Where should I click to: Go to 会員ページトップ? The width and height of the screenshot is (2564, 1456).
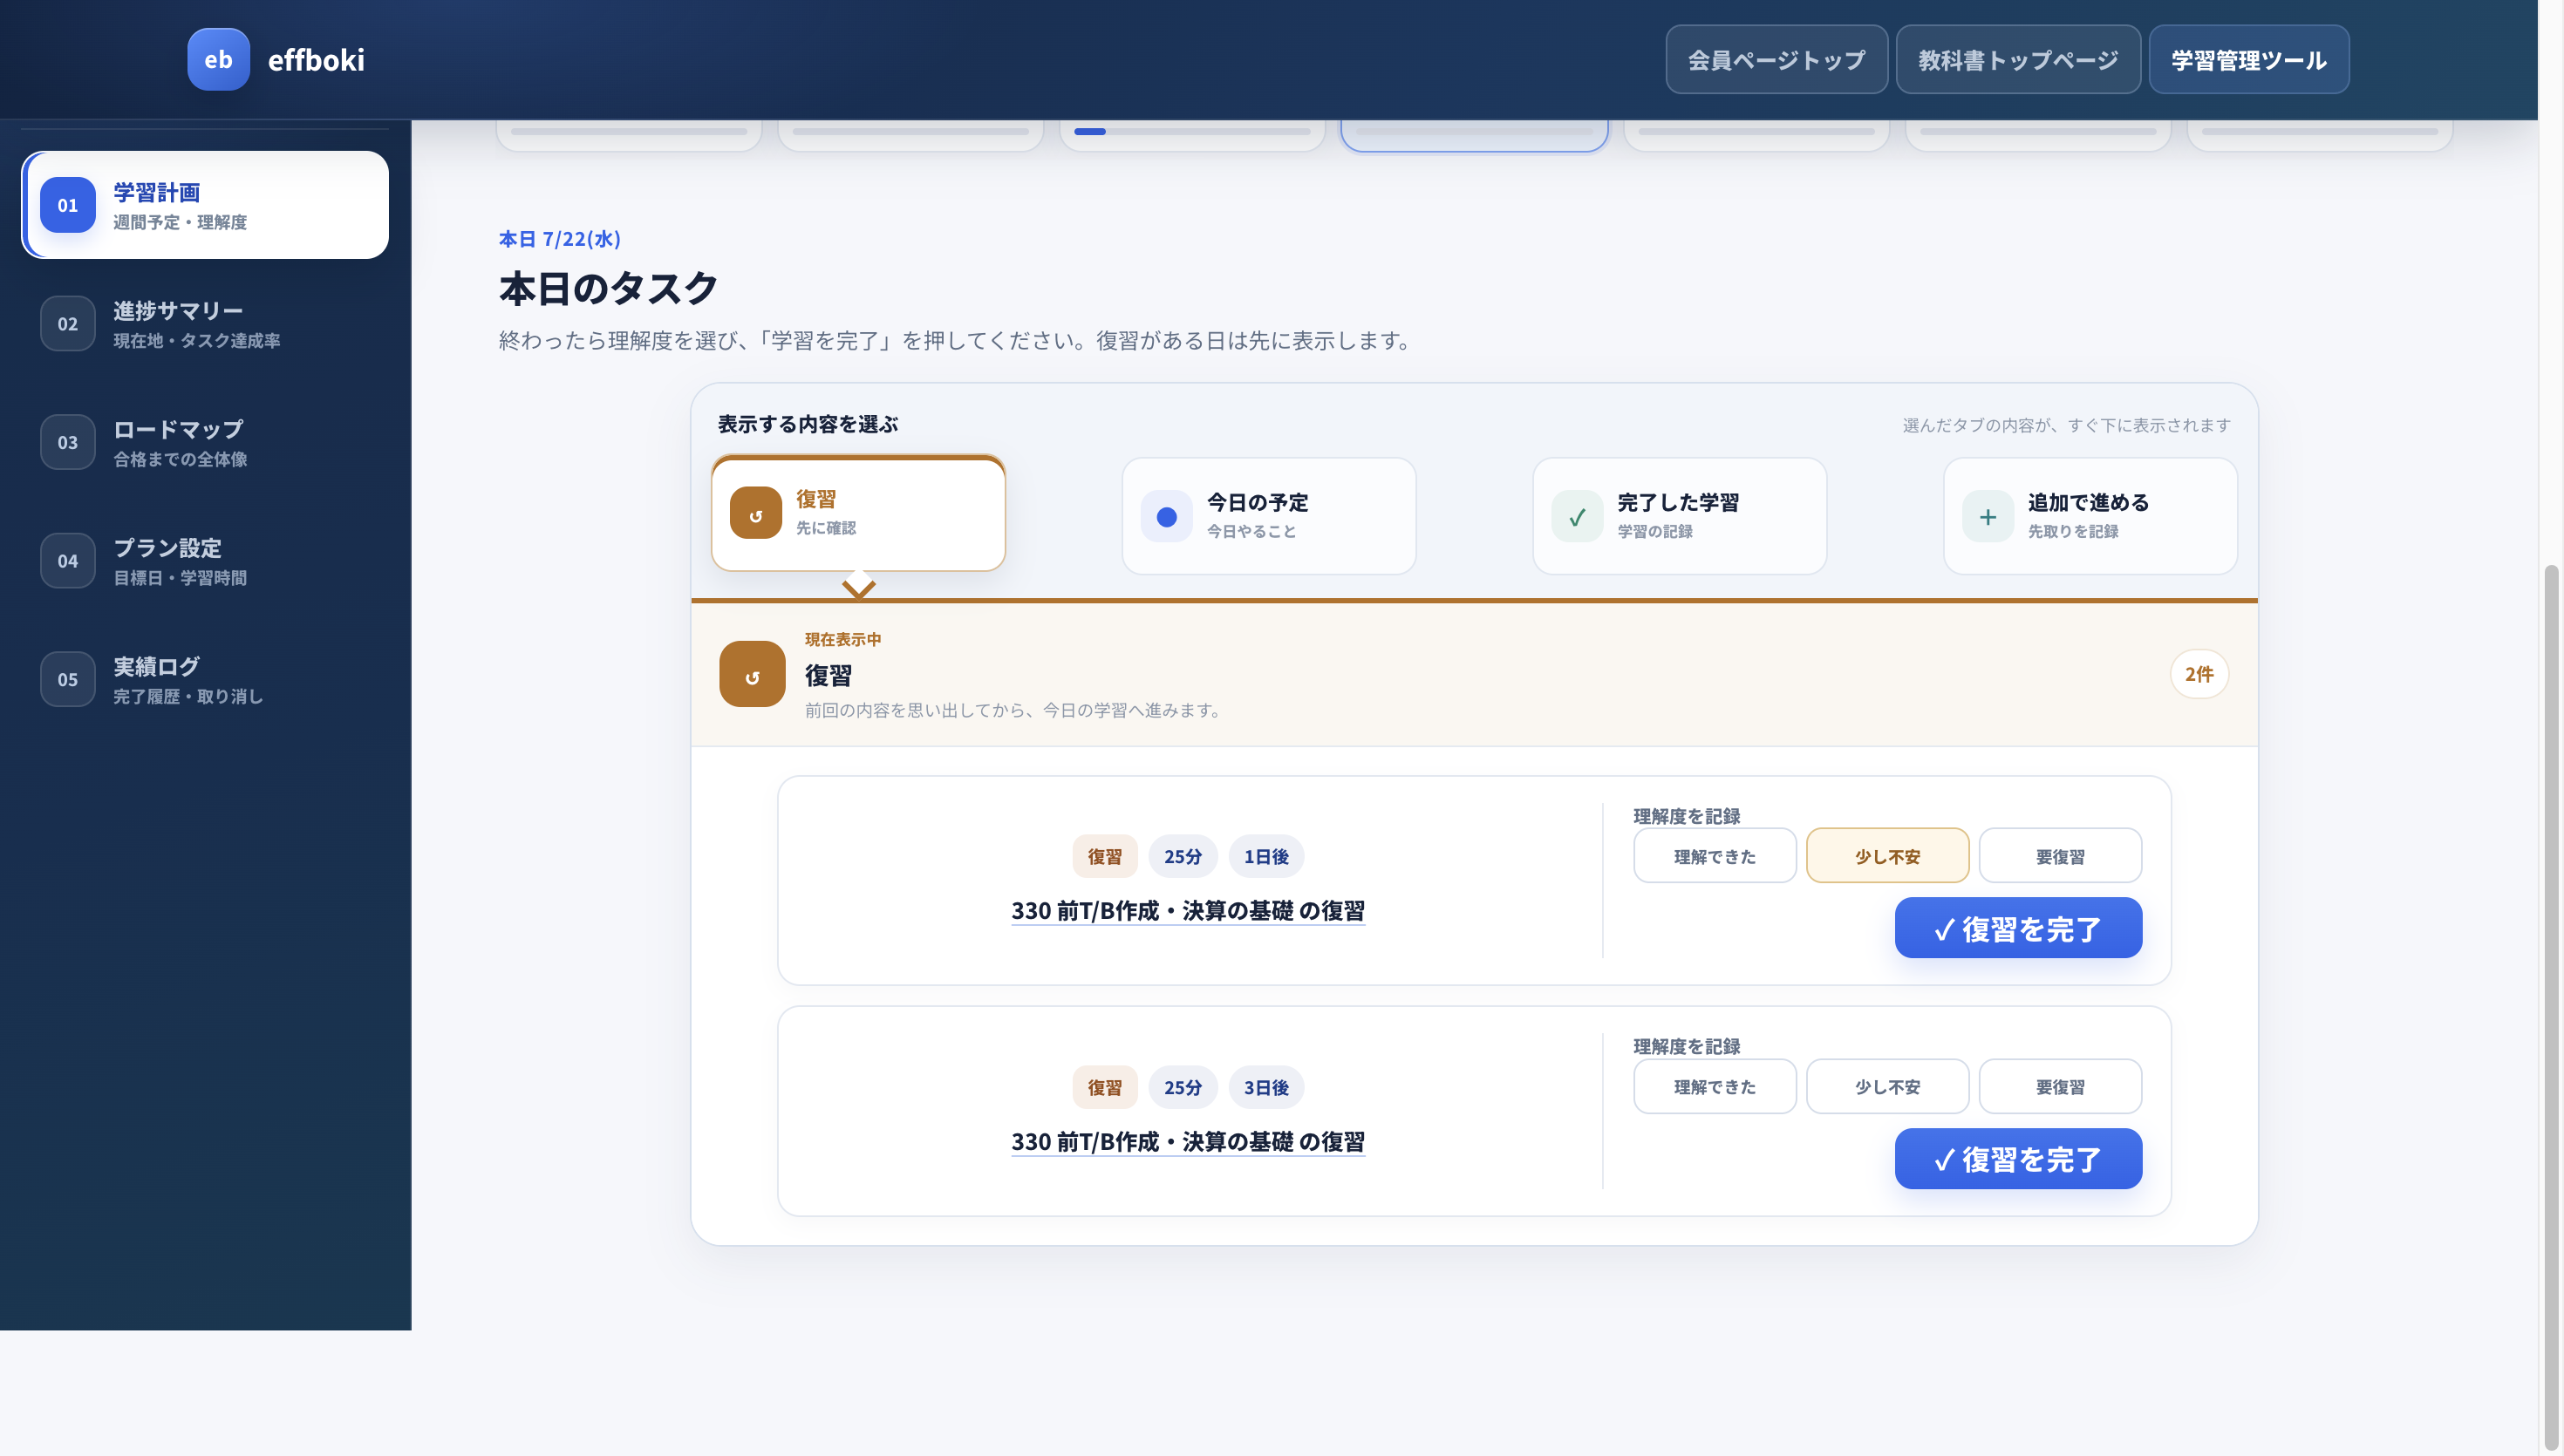1777,60
